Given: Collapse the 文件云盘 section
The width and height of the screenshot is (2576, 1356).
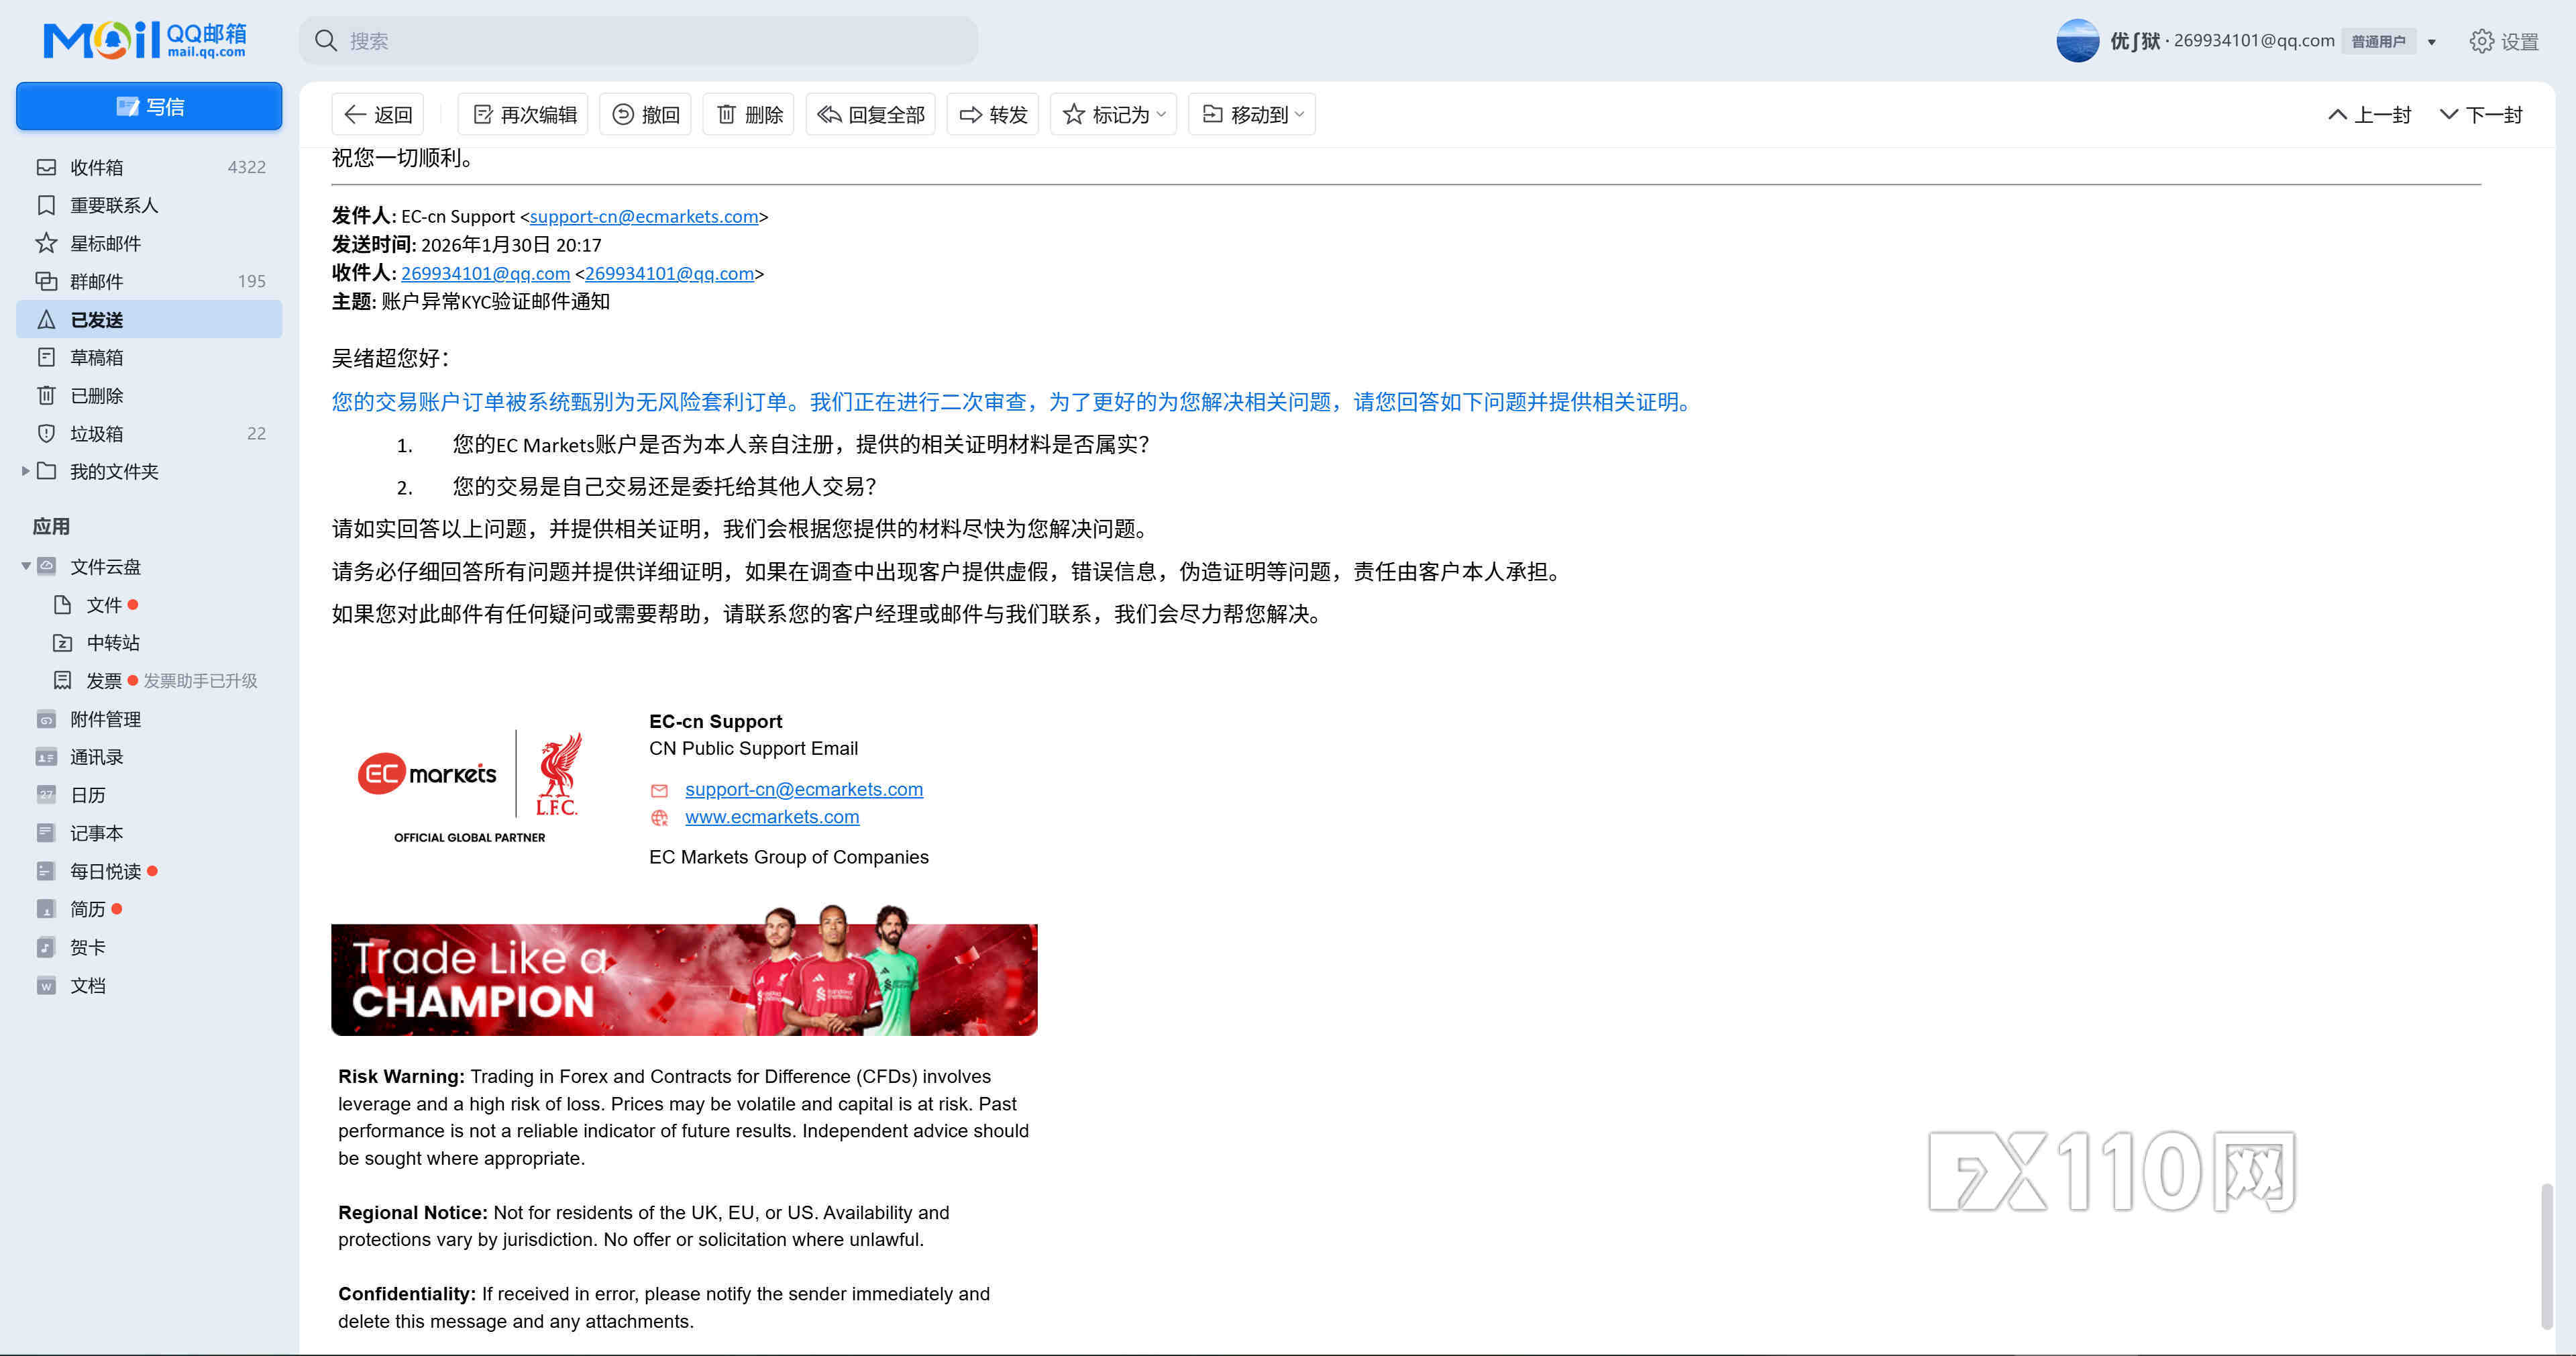Looking at the screenshot, I should click(x=25, y=566).
